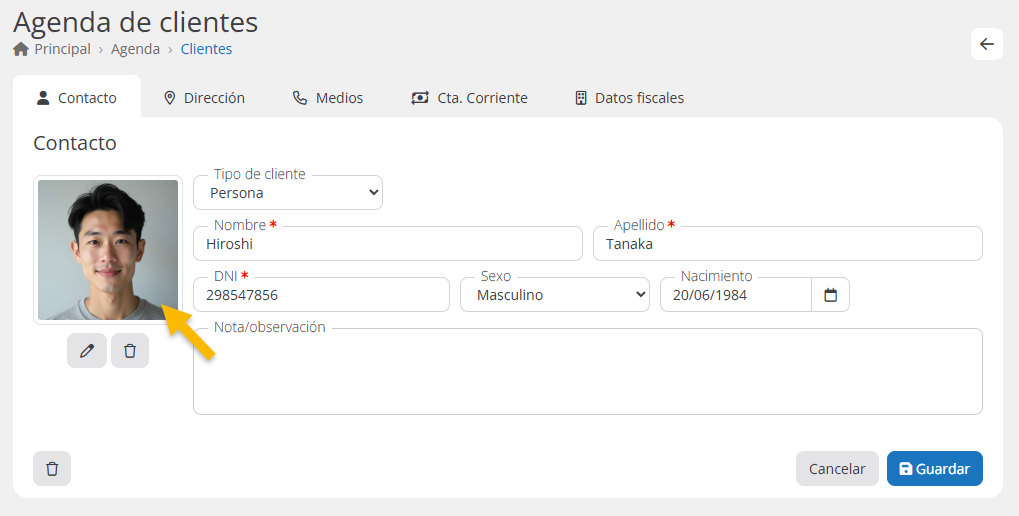Click the pencil icon to edit photo
The height and width of the screenshot is (516, 1019).
[x=87, y=351]
